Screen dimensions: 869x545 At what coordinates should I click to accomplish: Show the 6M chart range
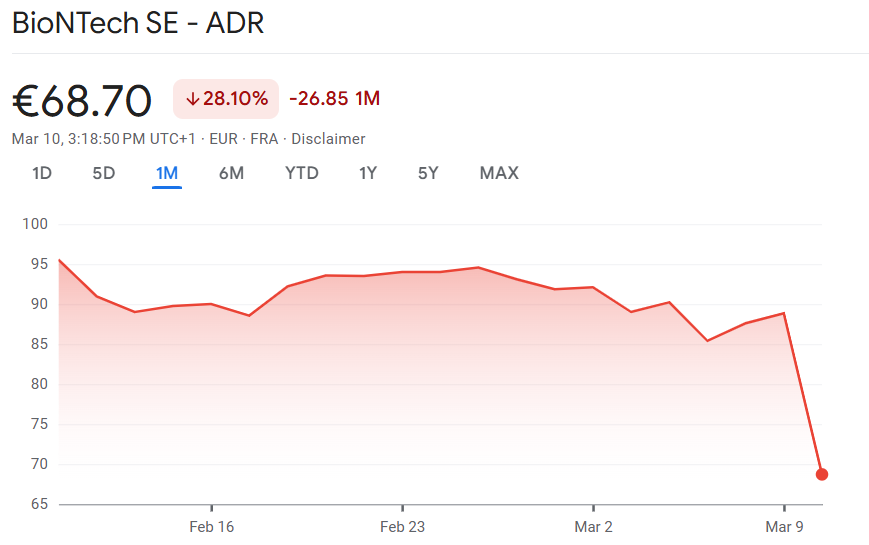pos(231,173)
